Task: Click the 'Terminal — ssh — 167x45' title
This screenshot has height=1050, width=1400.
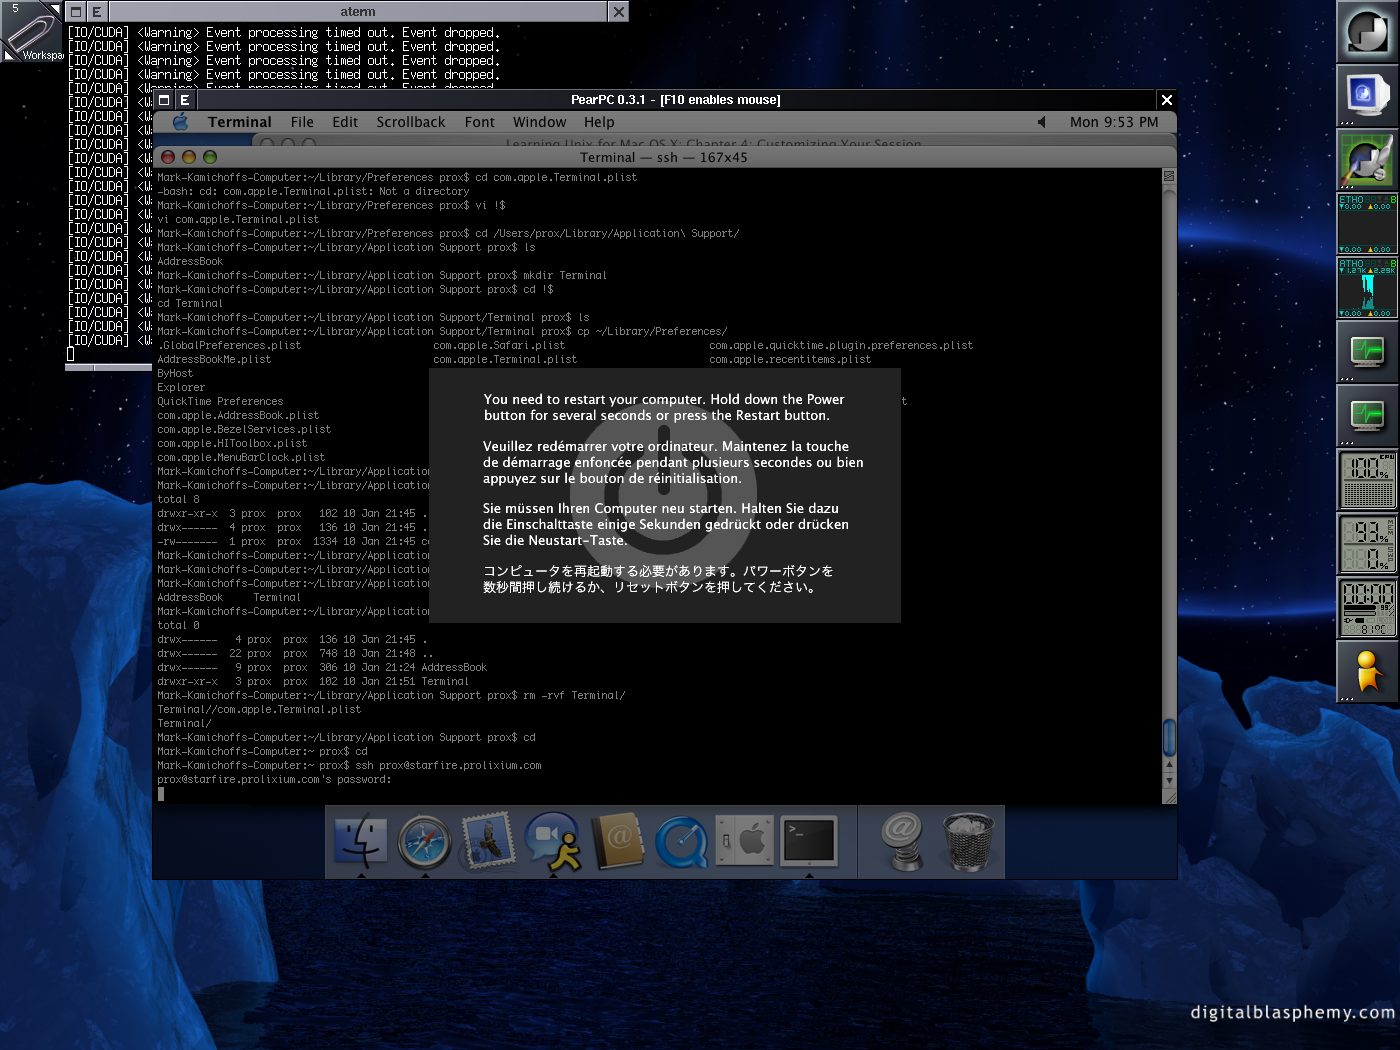Action: pyautogui.click(x=664, y=157)
